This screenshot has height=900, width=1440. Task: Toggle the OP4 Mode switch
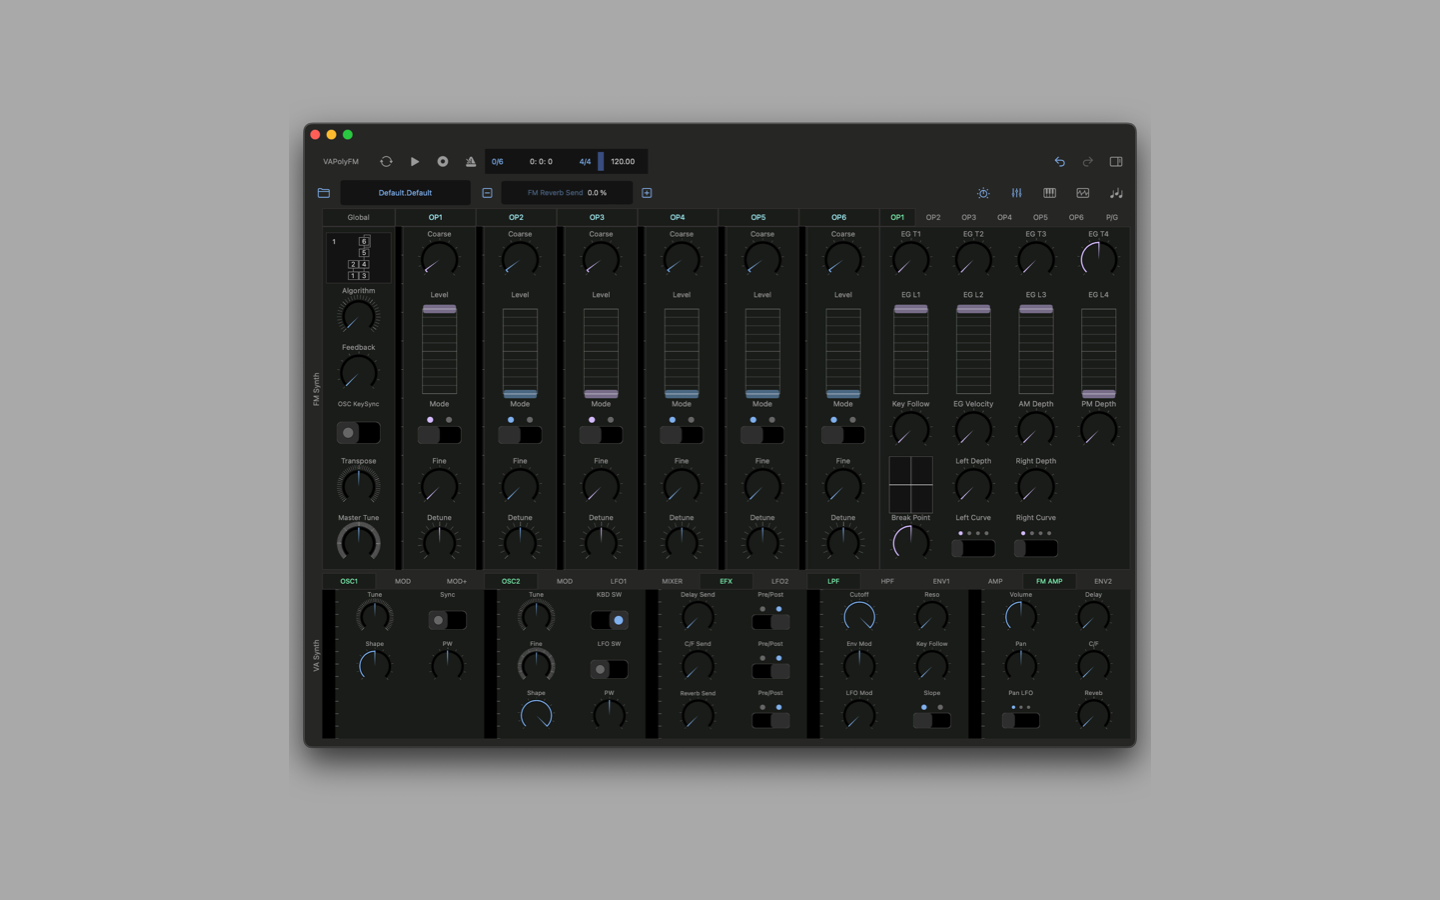[681, 435]
